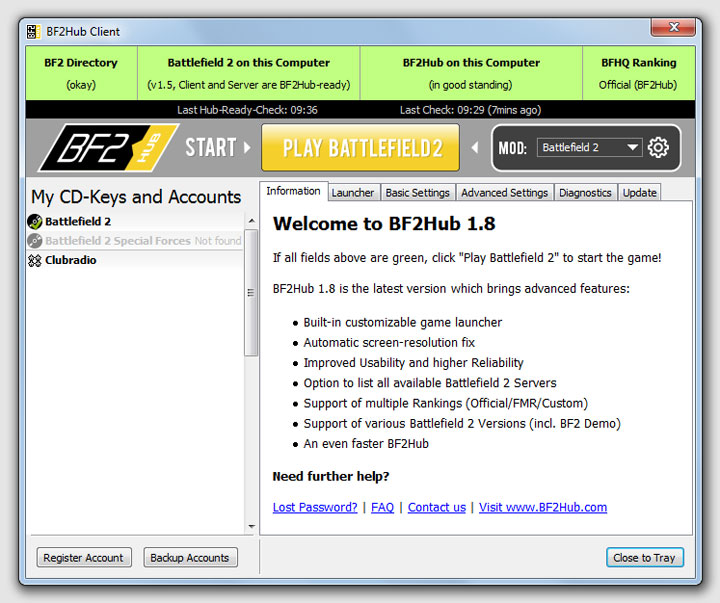Open the FAQ link
The image size is (720, 603).
382,507
